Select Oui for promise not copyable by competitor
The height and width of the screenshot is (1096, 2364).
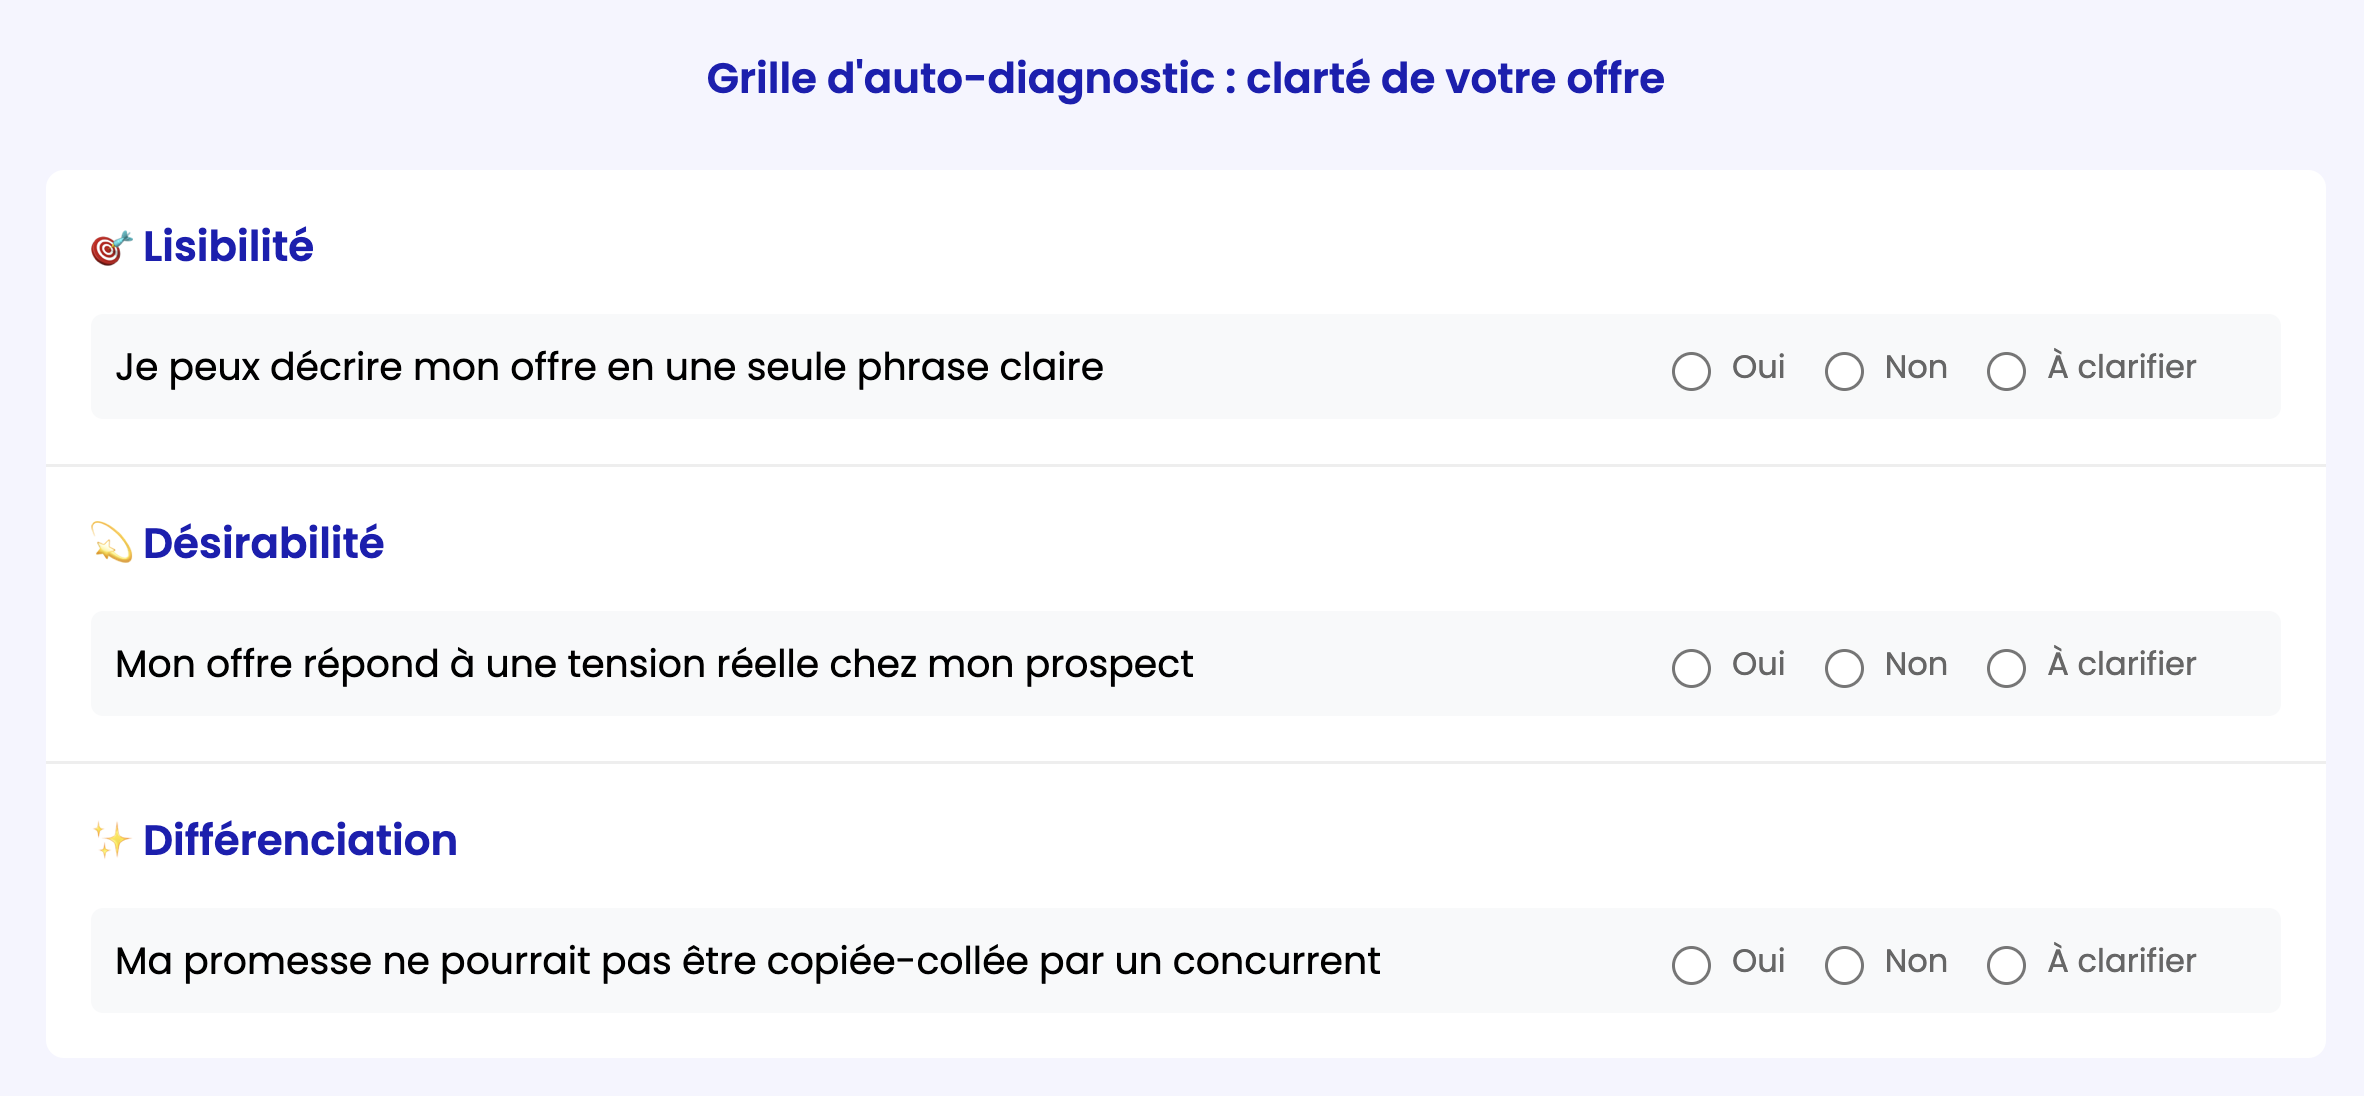[x=1691, y=965]
